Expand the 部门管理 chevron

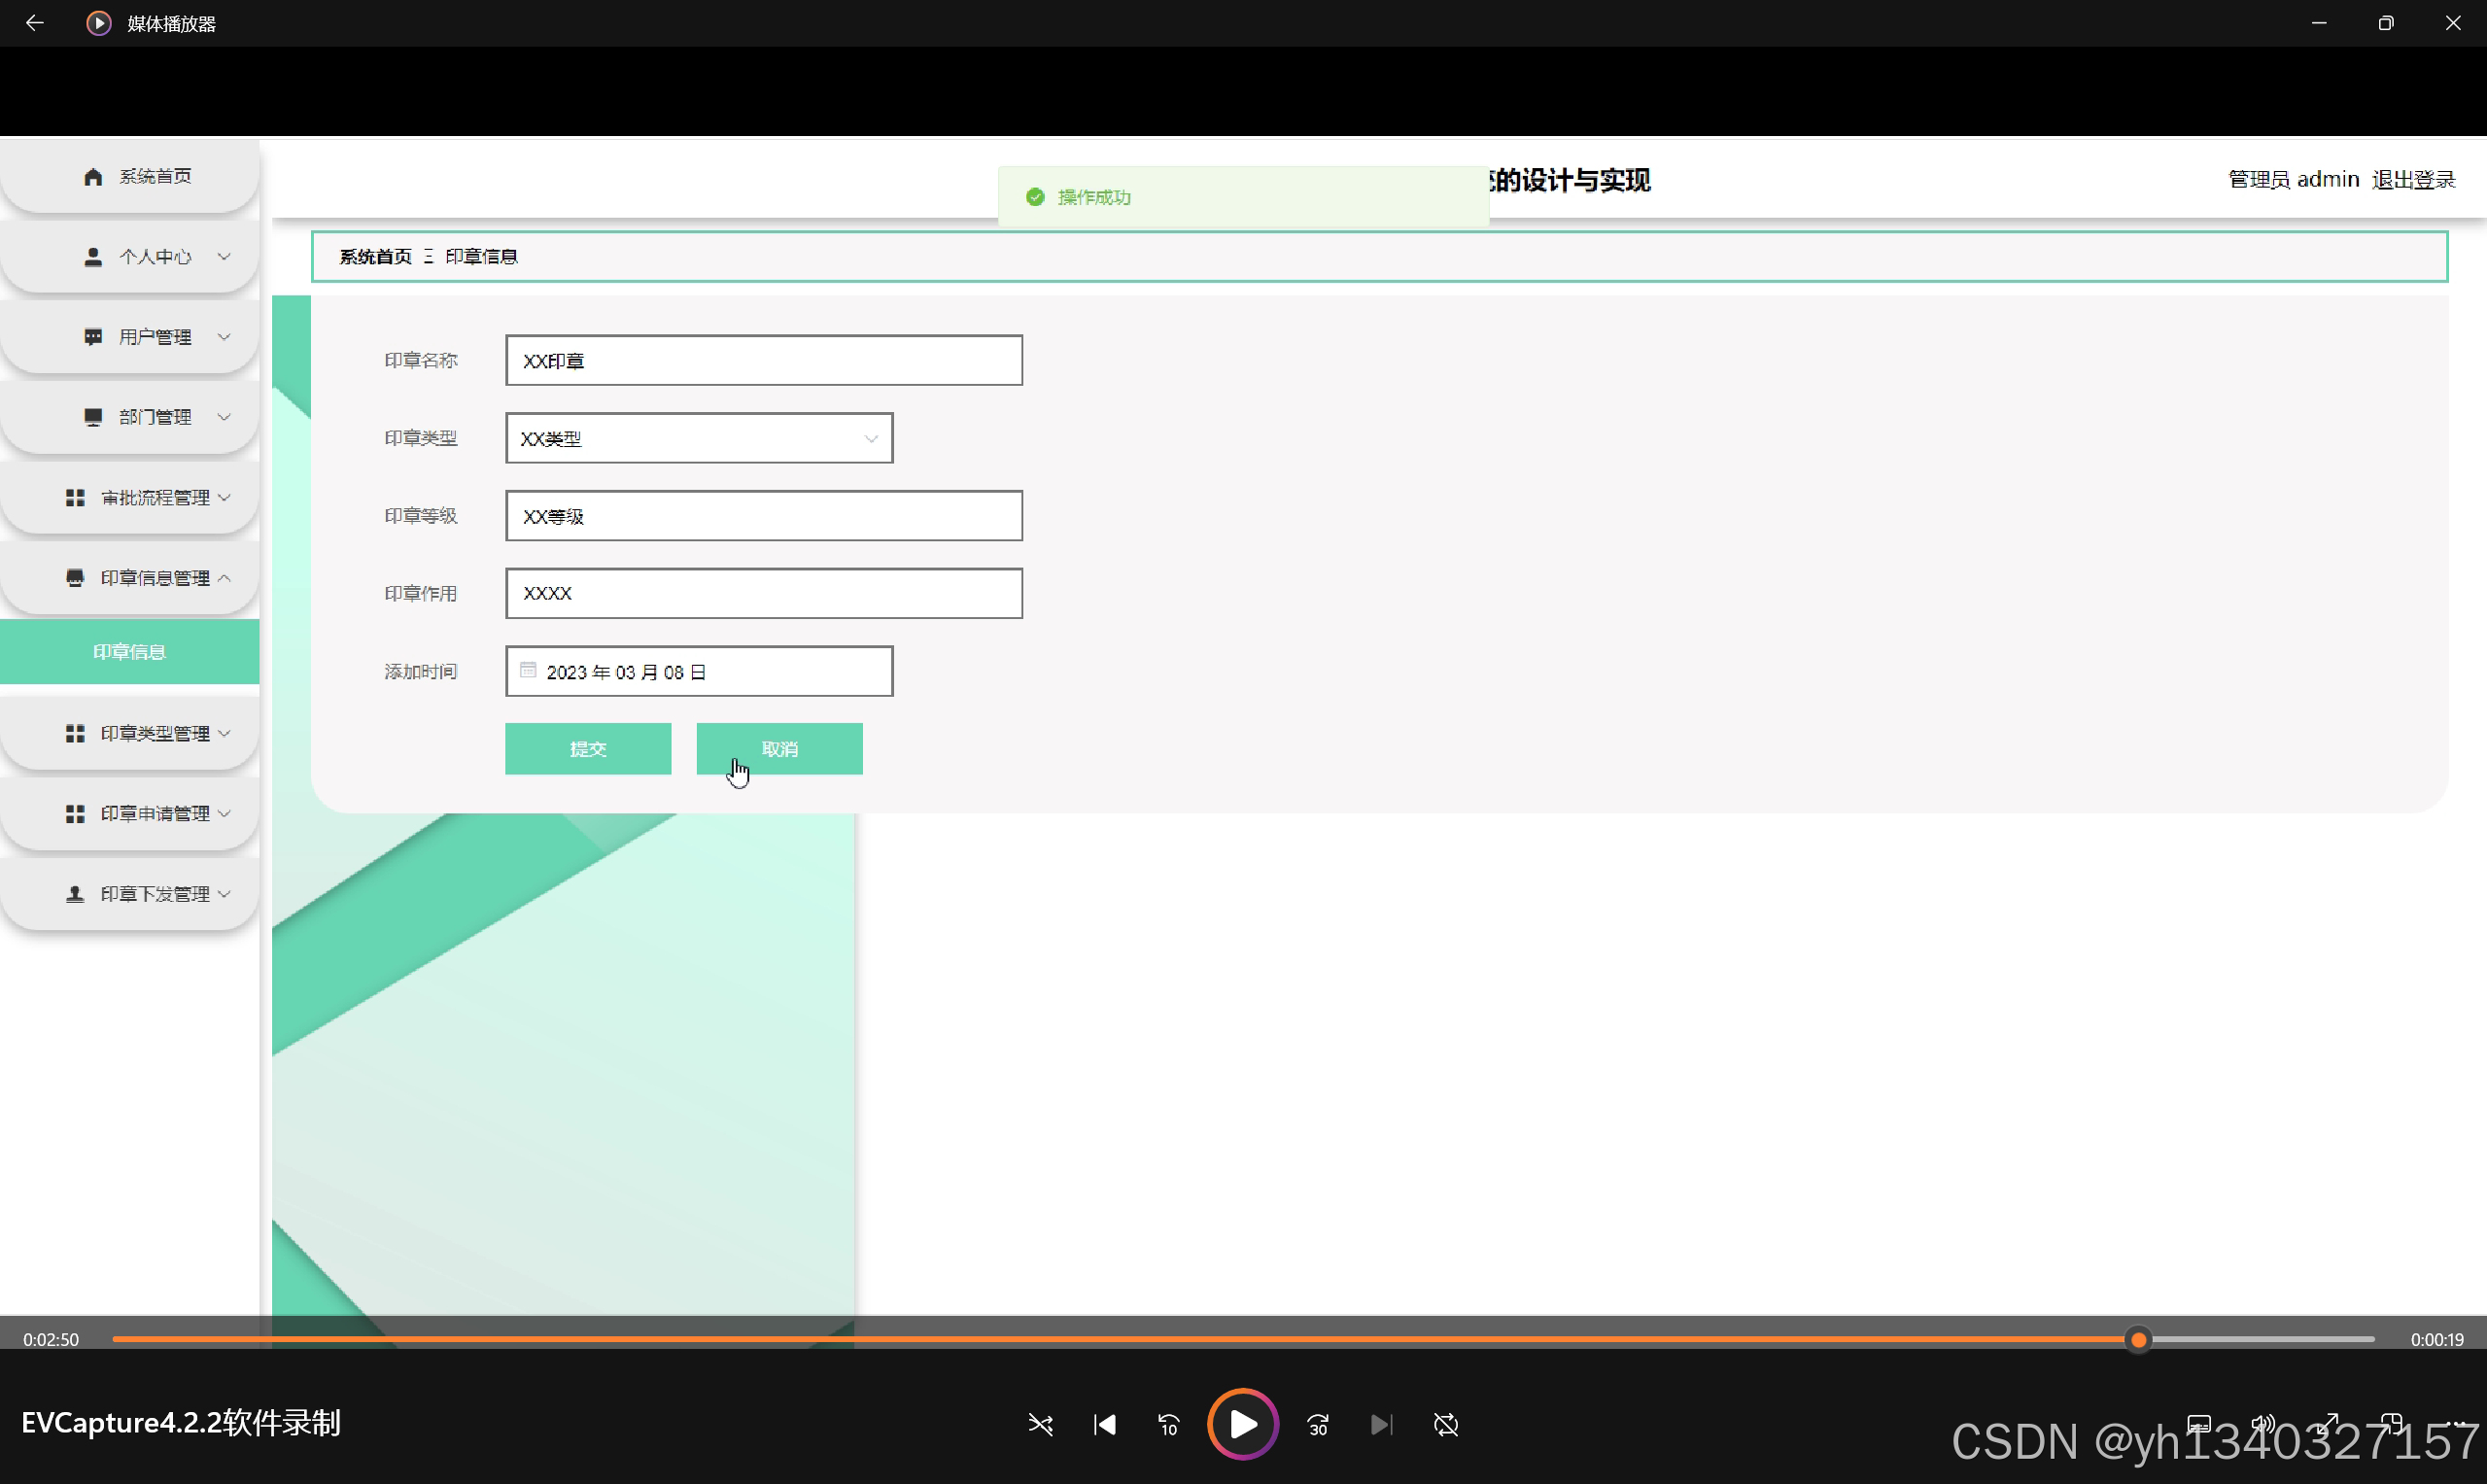(224, 417)
